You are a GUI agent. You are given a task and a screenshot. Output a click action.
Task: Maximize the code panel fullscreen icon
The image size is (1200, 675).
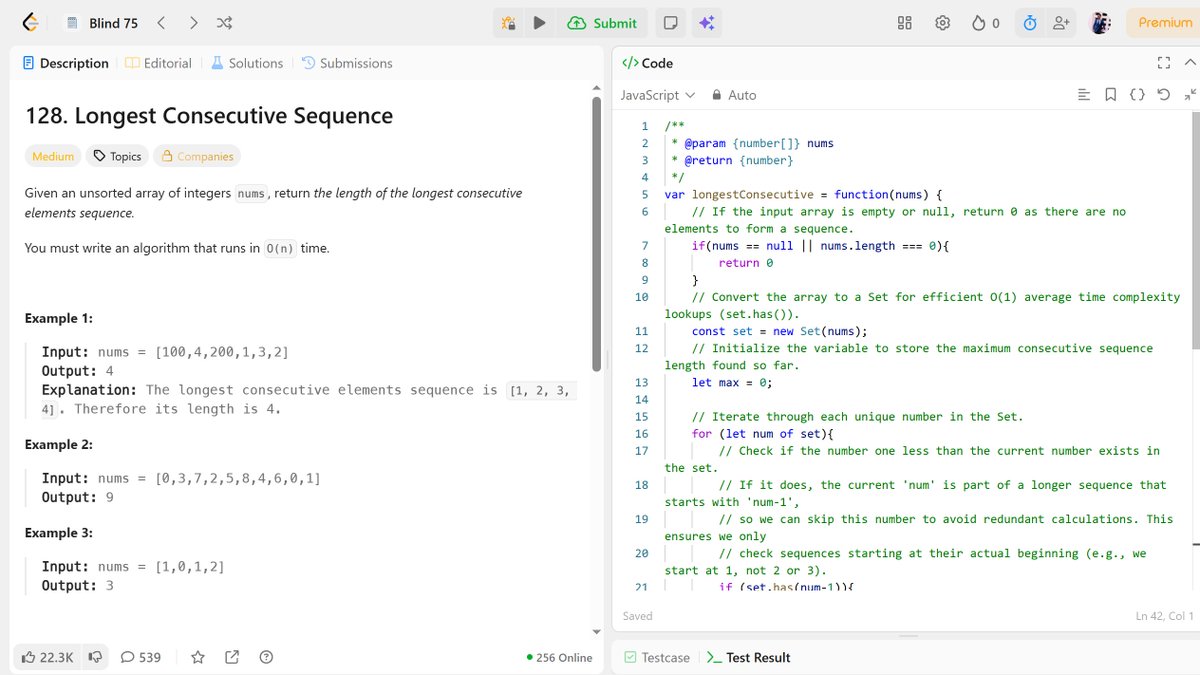coord(1163,63)
